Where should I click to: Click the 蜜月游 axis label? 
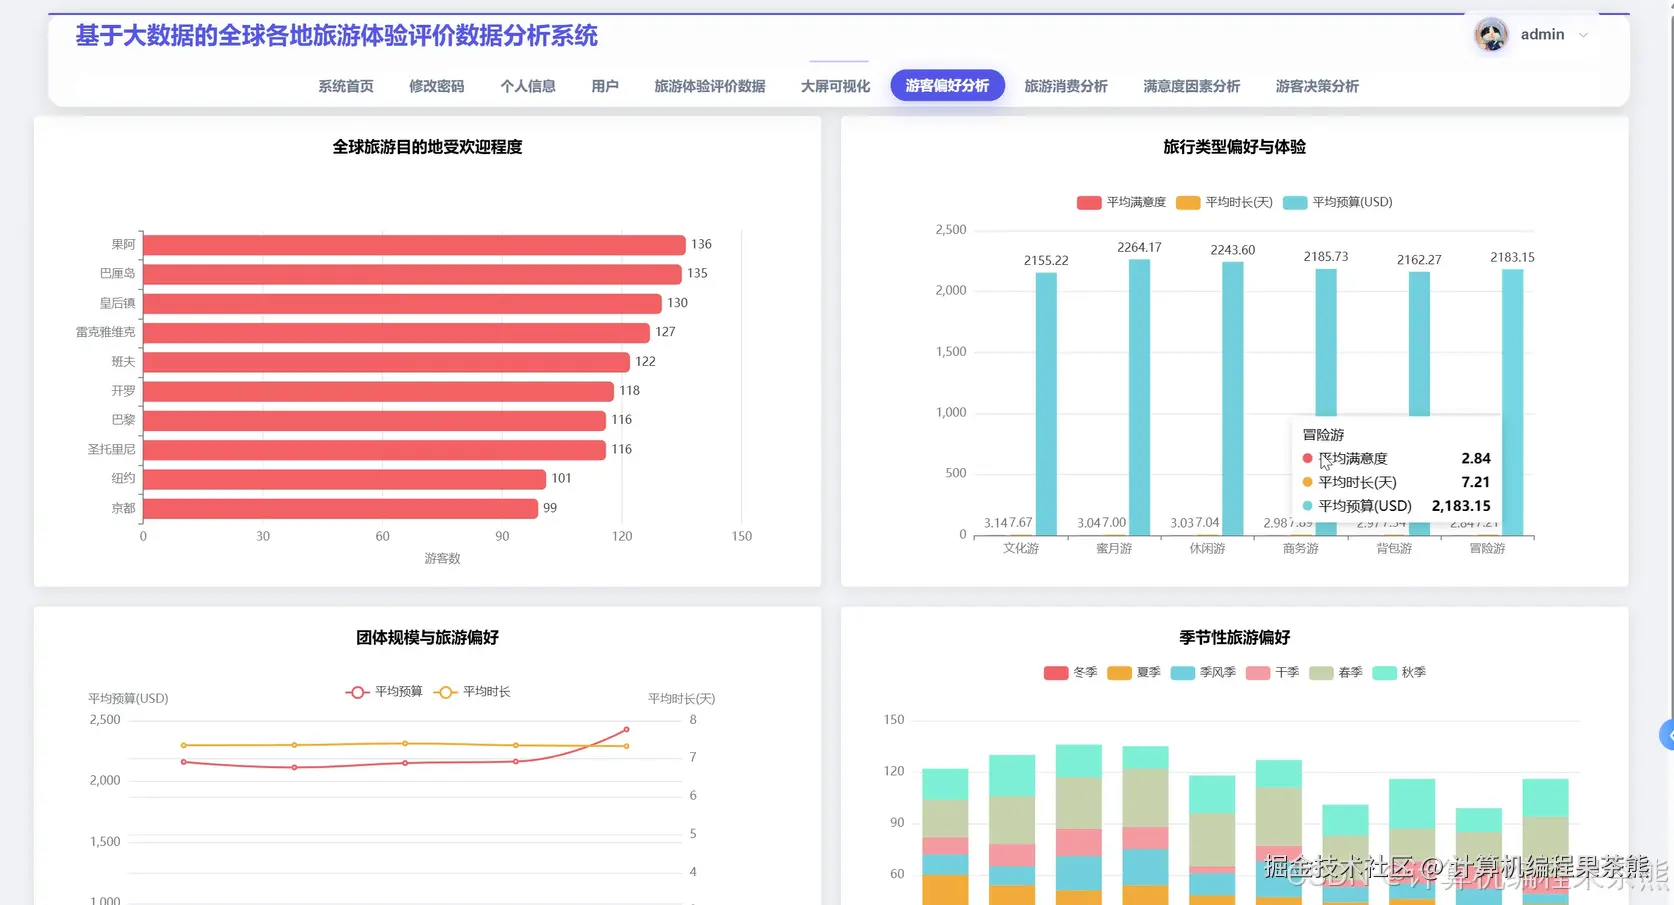1114,549
